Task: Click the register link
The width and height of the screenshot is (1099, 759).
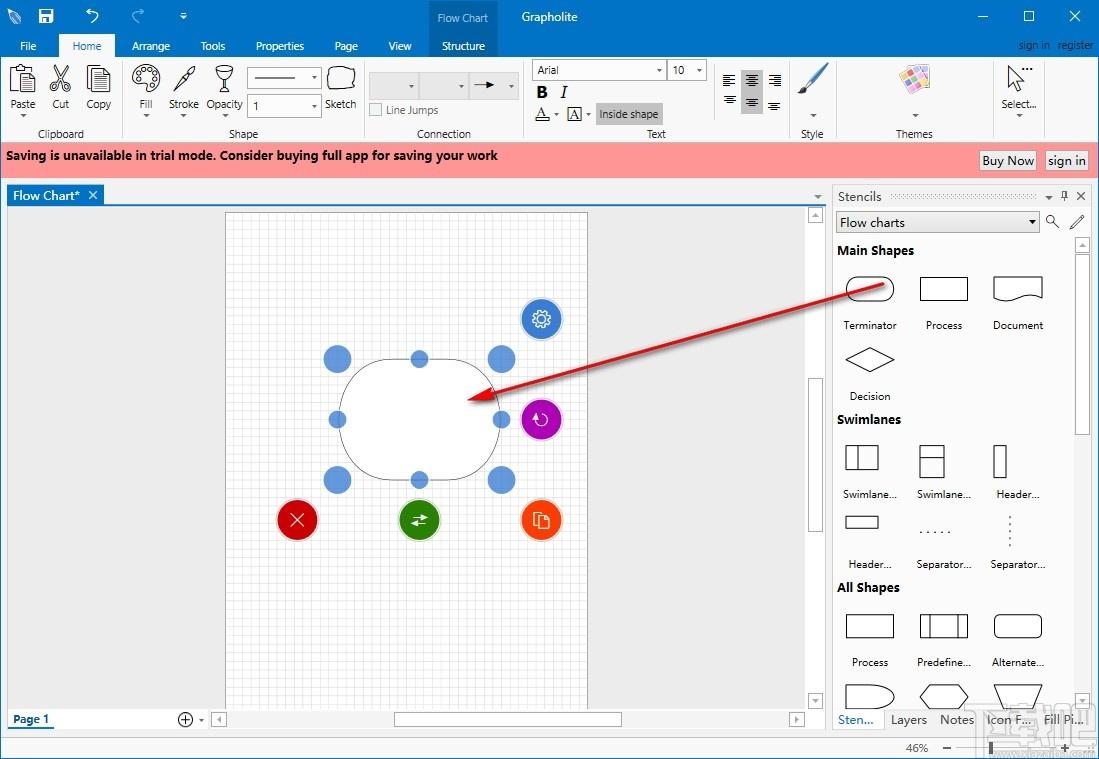Action: pyautogui.click(x=1075, y=45)
